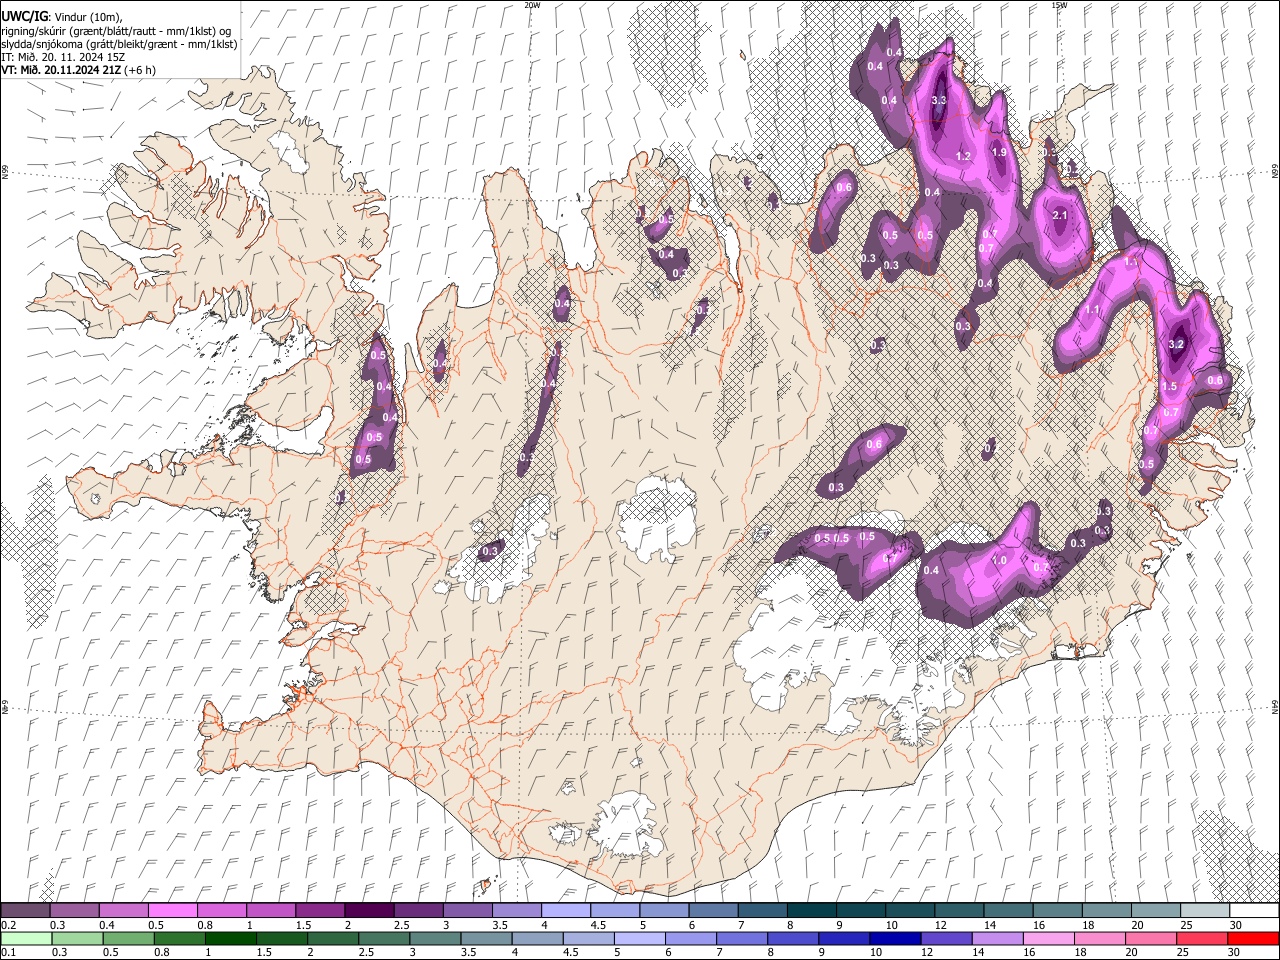Select the deep navy blue swatch labeled 10
Image resolution: width=1280 pixels, height=960 pixels.
coord(895,938)
